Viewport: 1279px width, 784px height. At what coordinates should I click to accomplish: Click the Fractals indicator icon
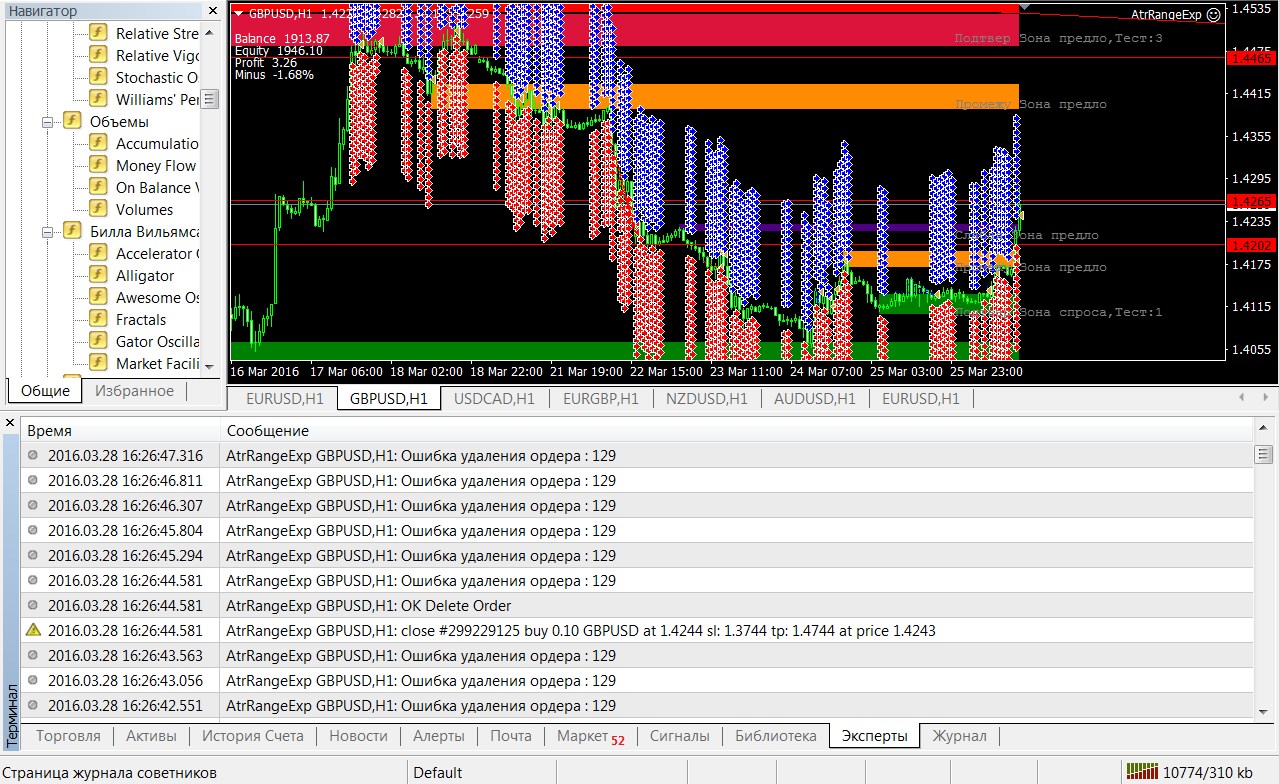coord(99,319)
